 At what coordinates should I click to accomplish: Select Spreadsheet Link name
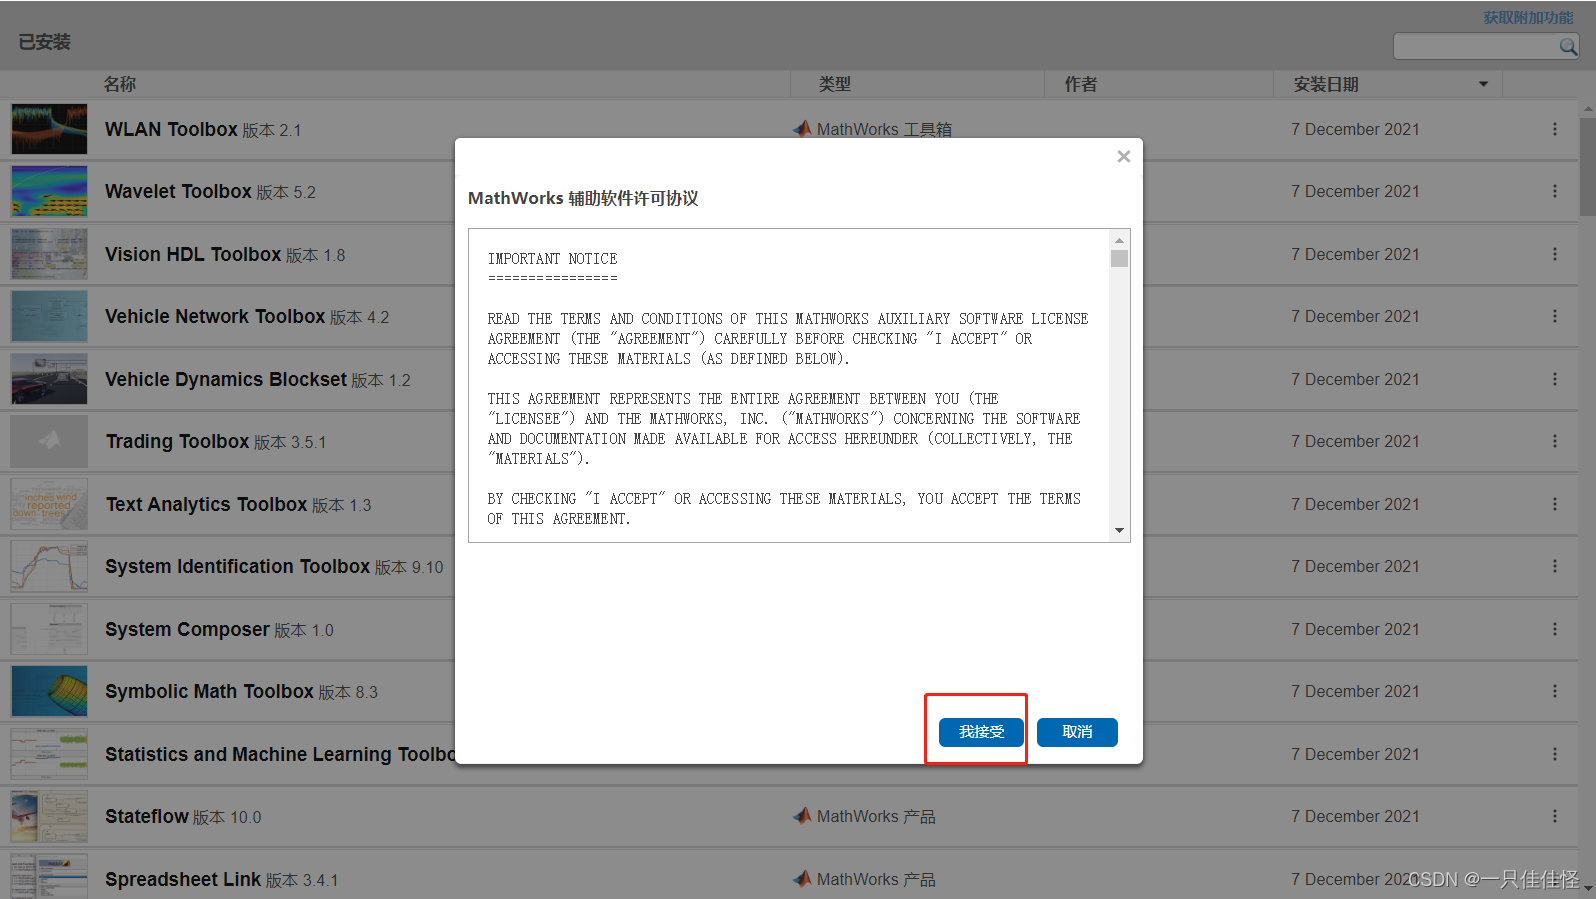coord(183,879)
